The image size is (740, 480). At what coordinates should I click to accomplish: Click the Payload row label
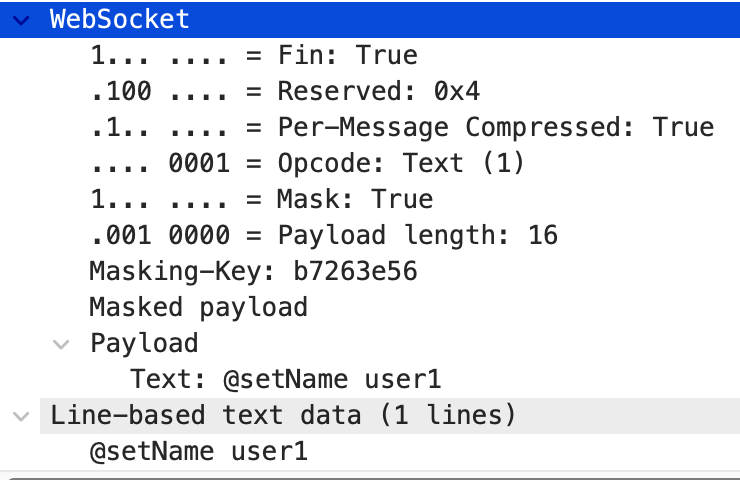click(144, 343)
